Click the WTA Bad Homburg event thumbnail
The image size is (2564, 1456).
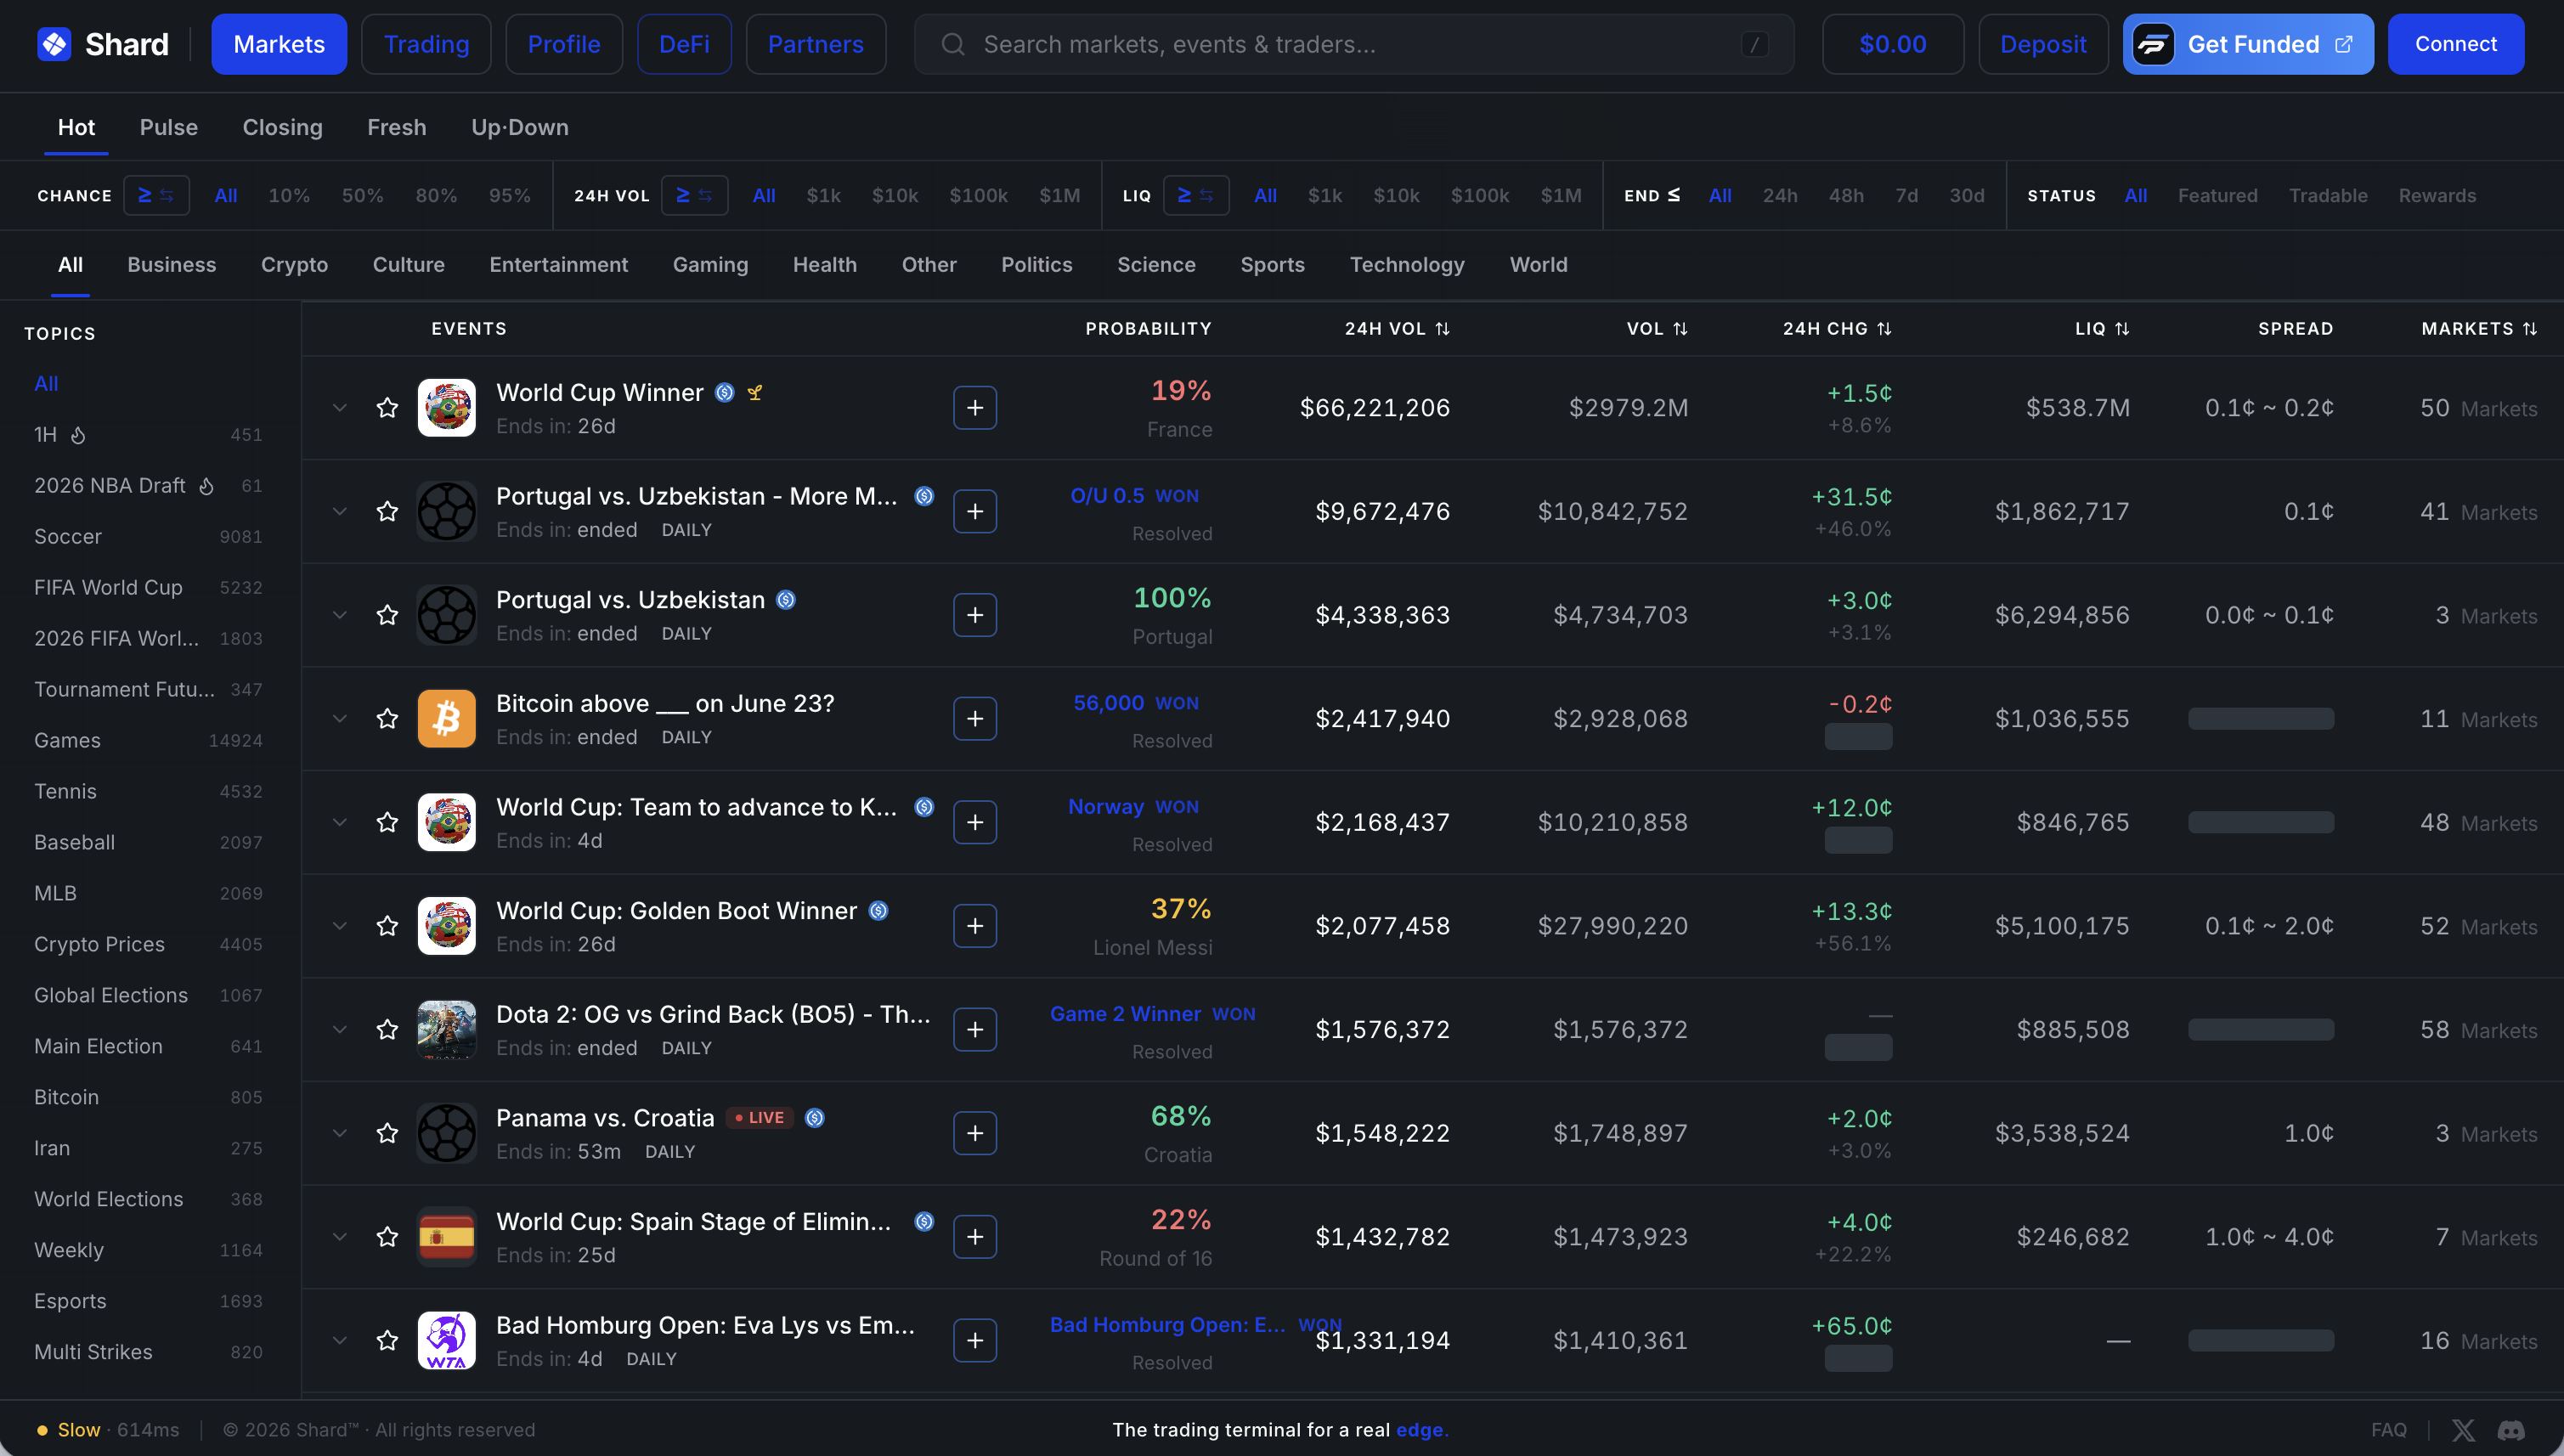tap(446, 1340)
